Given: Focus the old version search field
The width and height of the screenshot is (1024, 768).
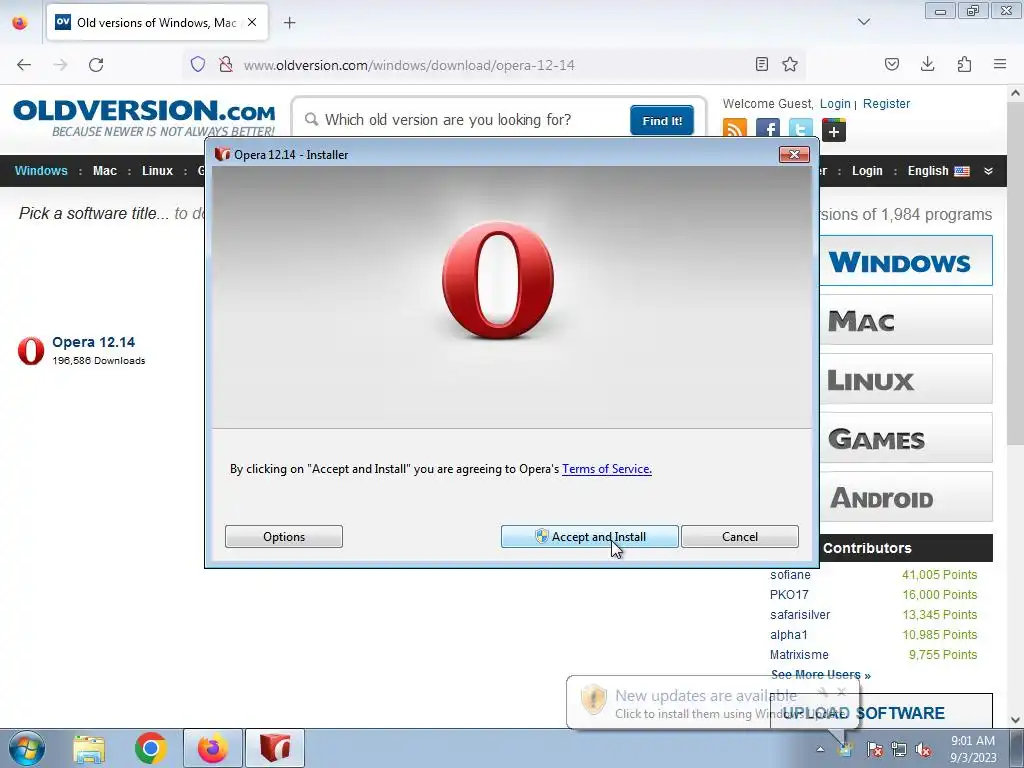Looking at the screenshot, I should (464, 120).
